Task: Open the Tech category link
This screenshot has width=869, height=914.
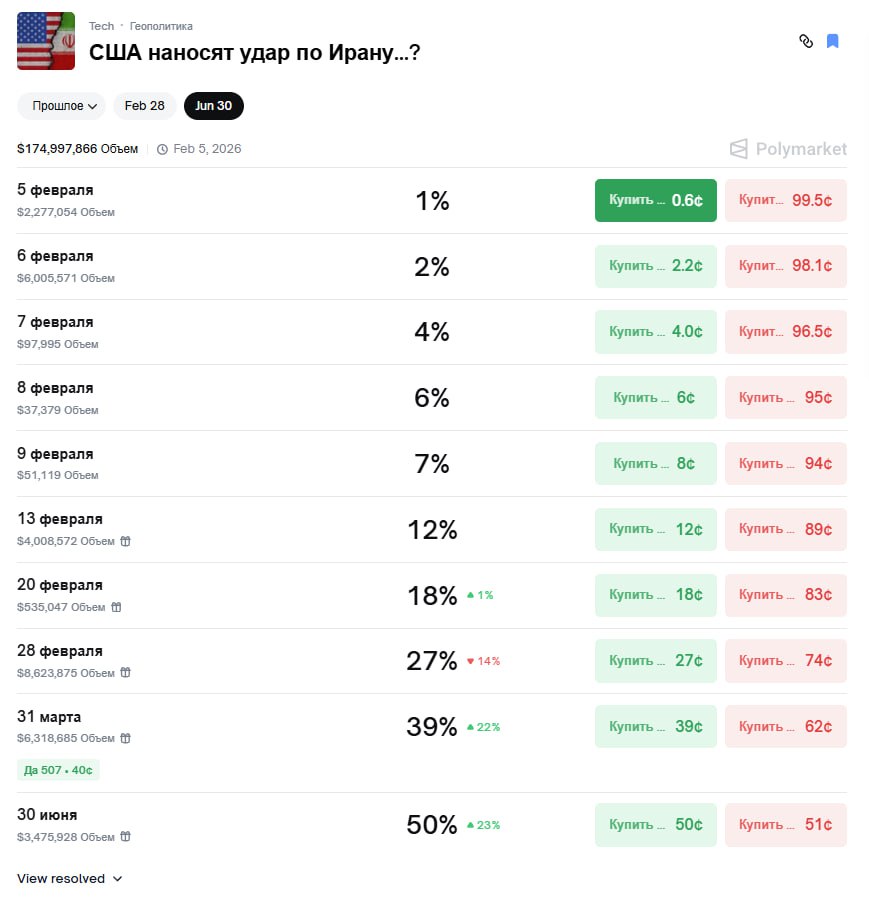Action: pyautogui.click(x=101, y=26)
